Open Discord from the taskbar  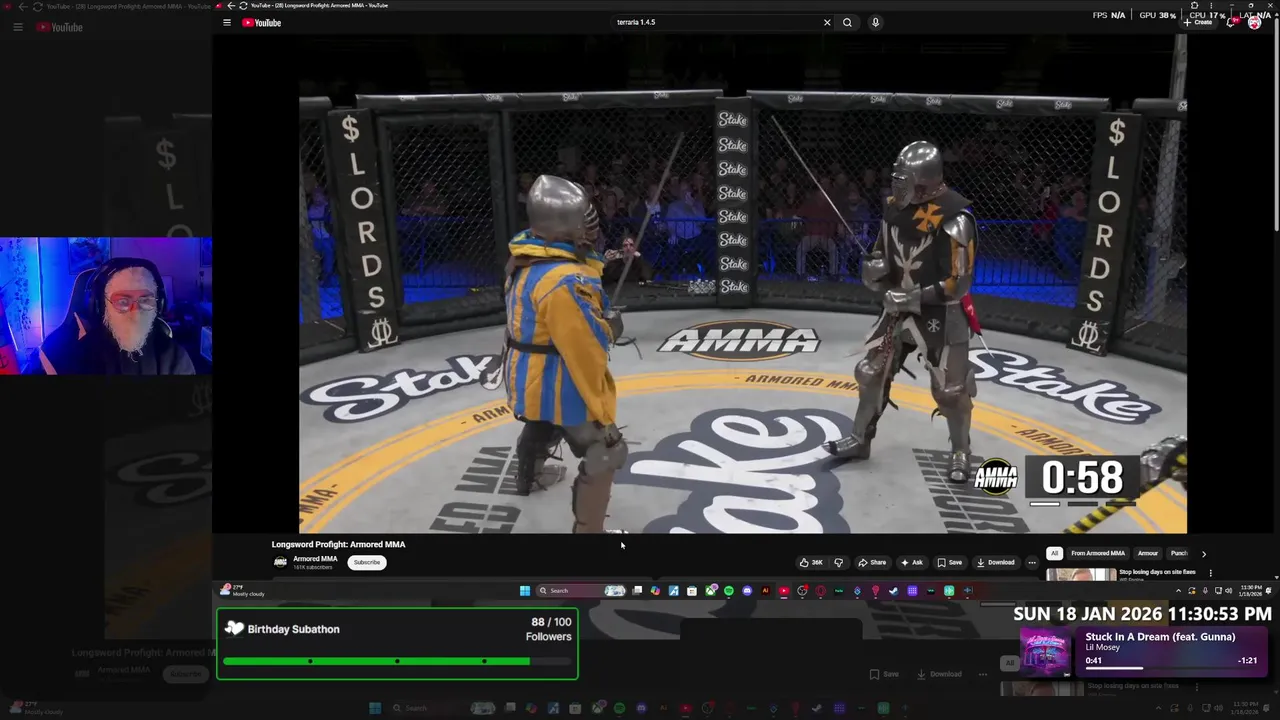pos(747,590)
